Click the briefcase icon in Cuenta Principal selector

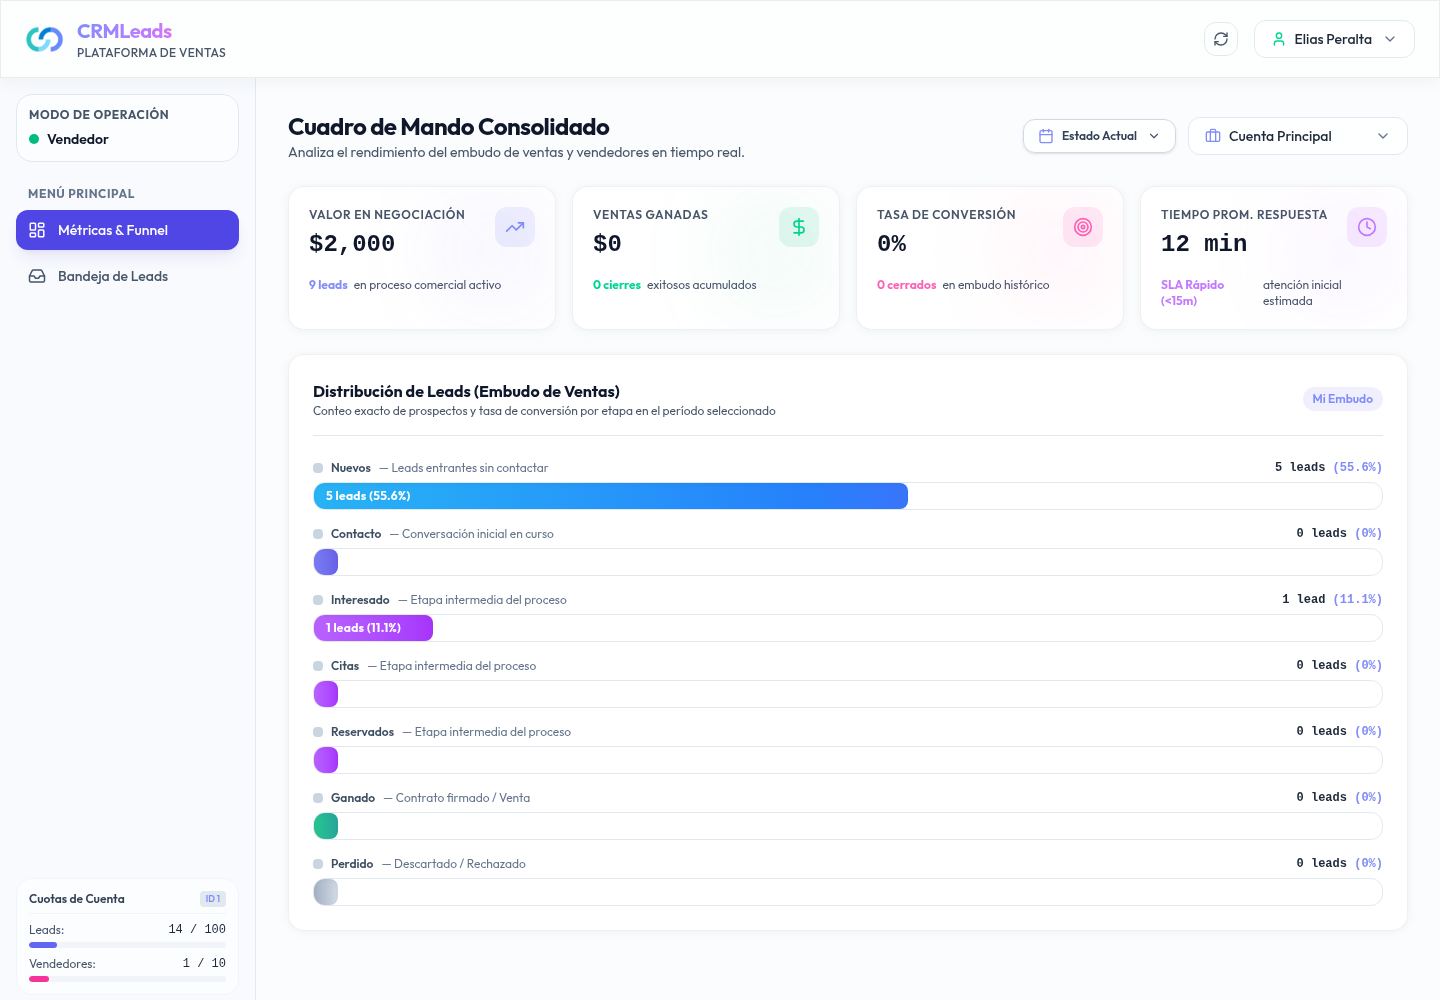tap(1213, 136)
